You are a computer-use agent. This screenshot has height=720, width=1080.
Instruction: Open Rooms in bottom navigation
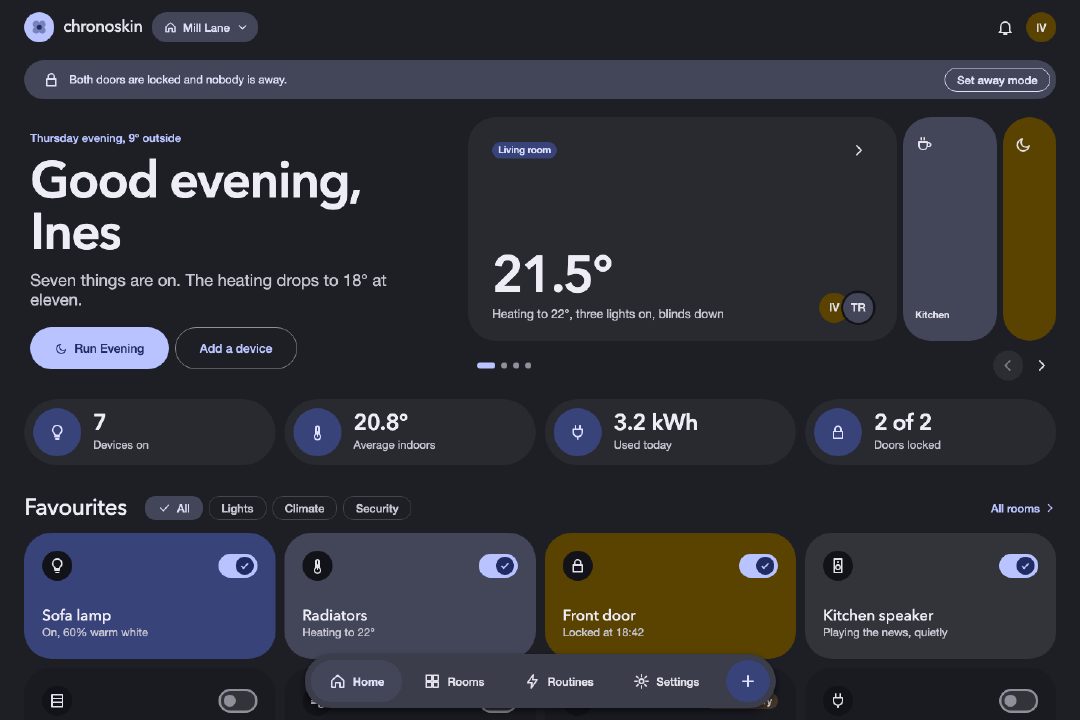tap(455, 681)
